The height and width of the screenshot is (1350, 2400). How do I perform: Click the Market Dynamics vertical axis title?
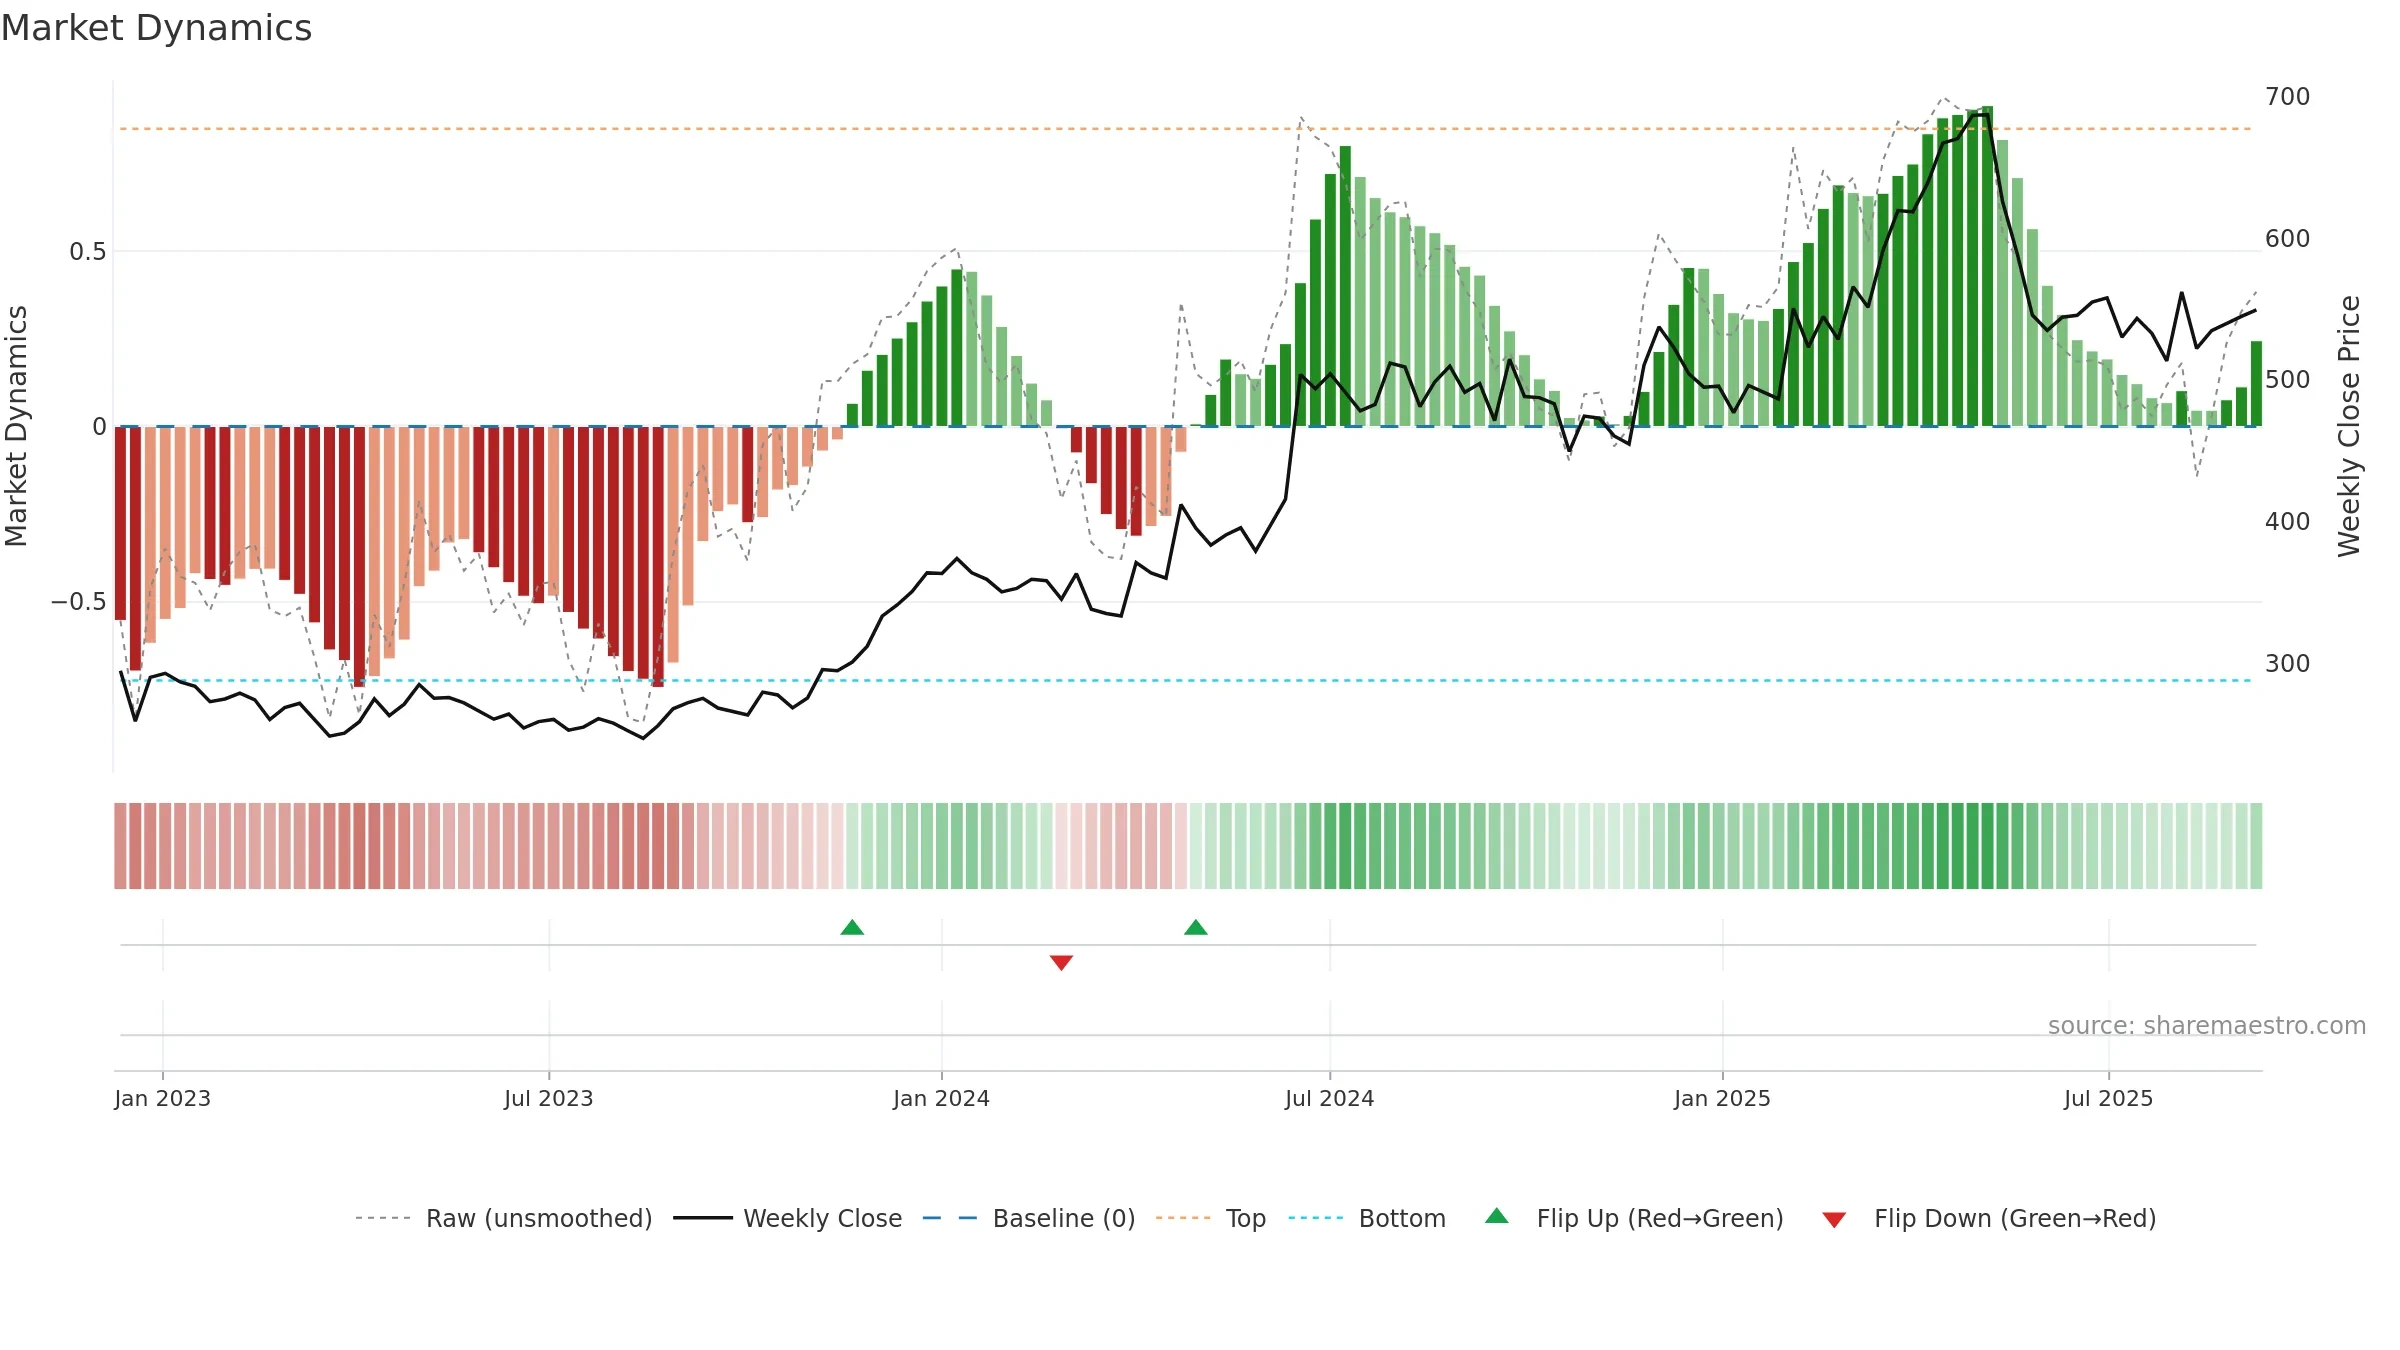pos(16,426)
